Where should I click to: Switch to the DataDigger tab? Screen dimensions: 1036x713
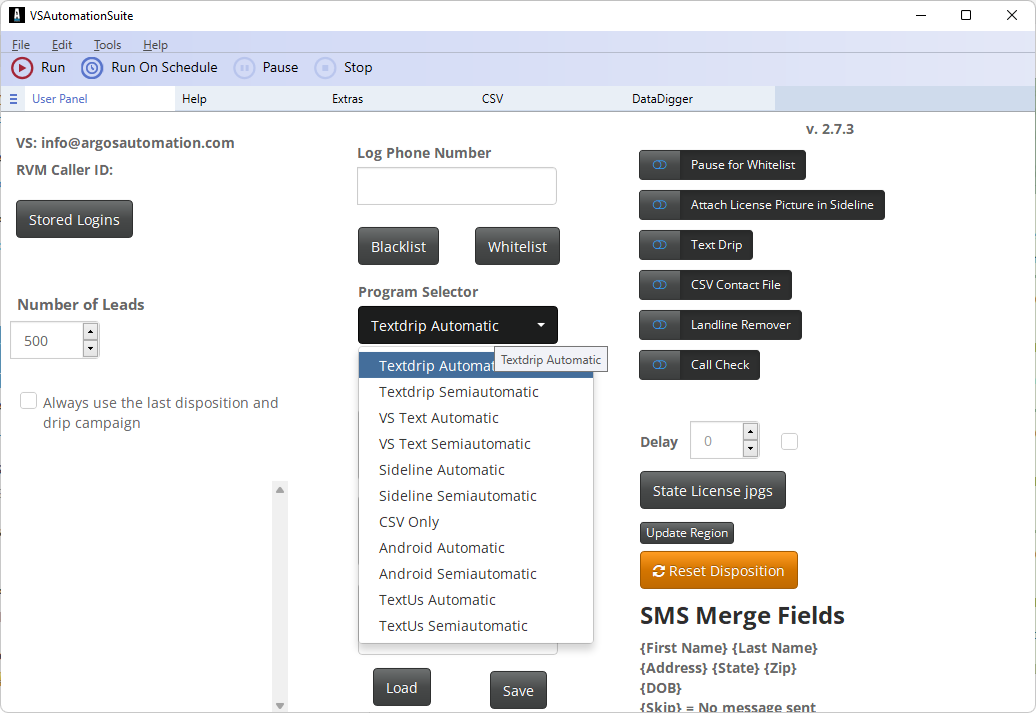662,99
